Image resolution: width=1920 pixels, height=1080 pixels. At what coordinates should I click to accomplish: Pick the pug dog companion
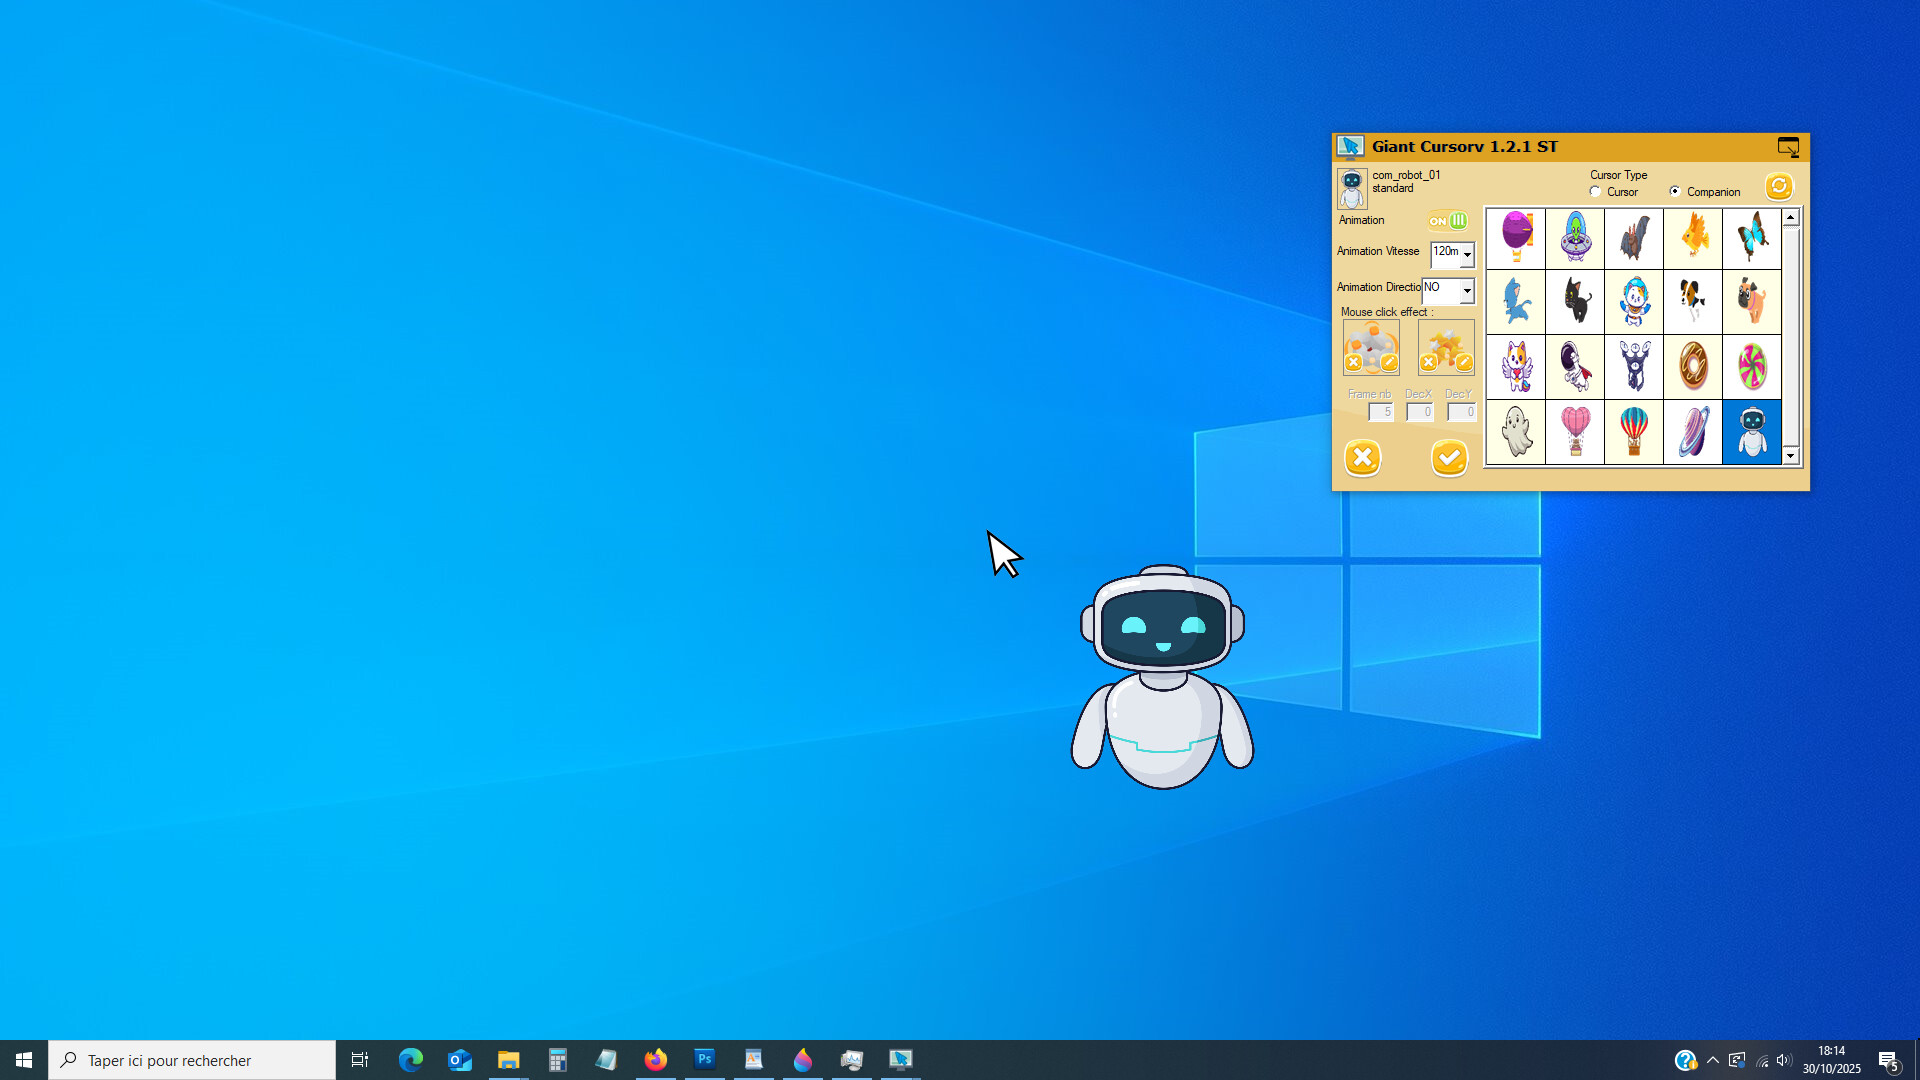click(1752, 302)
